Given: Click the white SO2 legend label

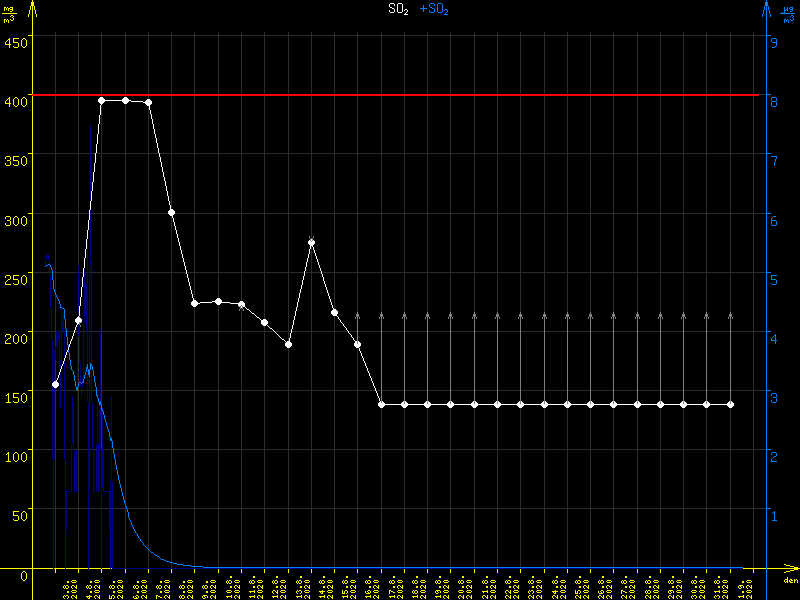Looking at the screenshot, I should [x=398, y=9].
